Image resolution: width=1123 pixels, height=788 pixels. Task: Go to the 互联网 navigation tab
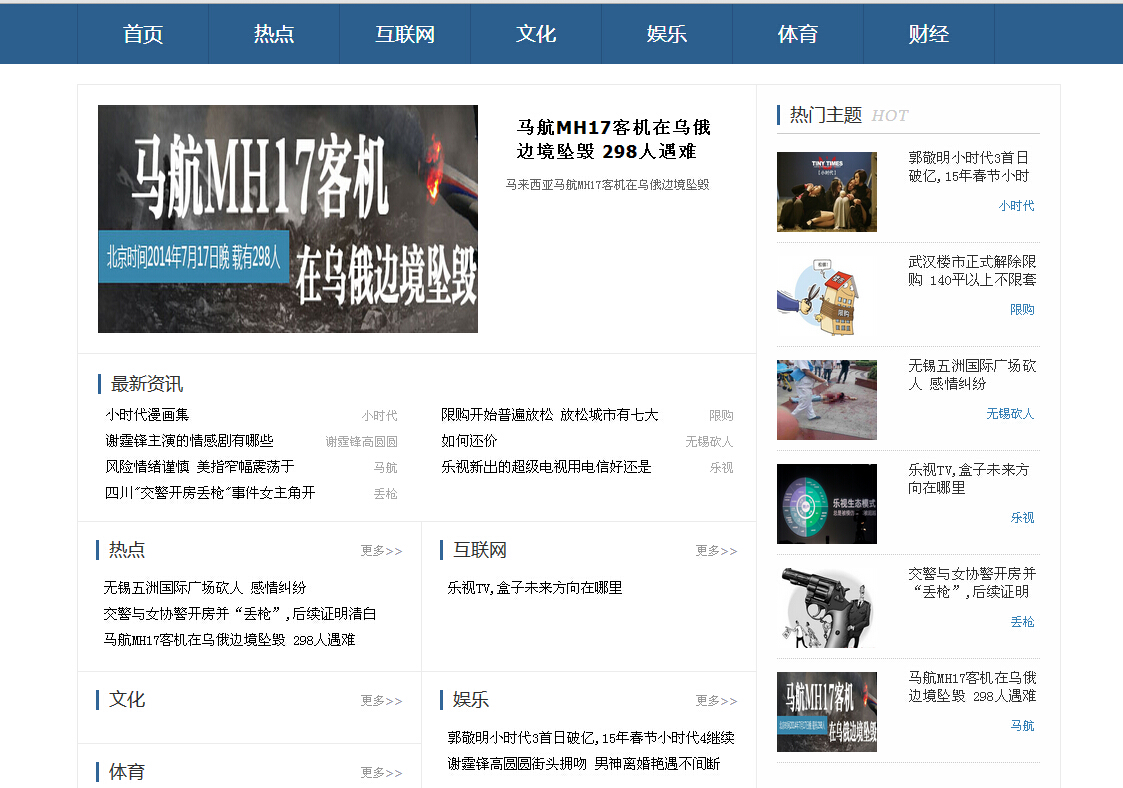[x=405, y=34]
